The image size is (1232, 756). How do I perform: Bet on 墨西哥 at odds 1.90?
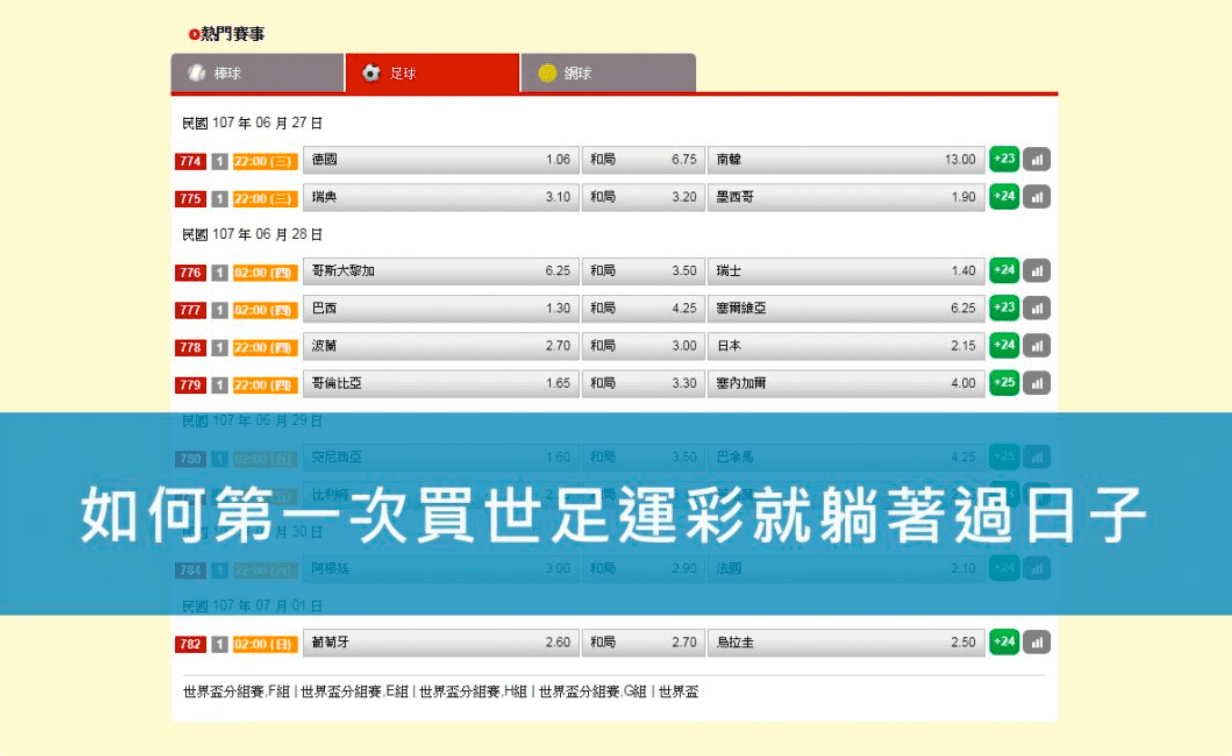[x=847, y=197]
